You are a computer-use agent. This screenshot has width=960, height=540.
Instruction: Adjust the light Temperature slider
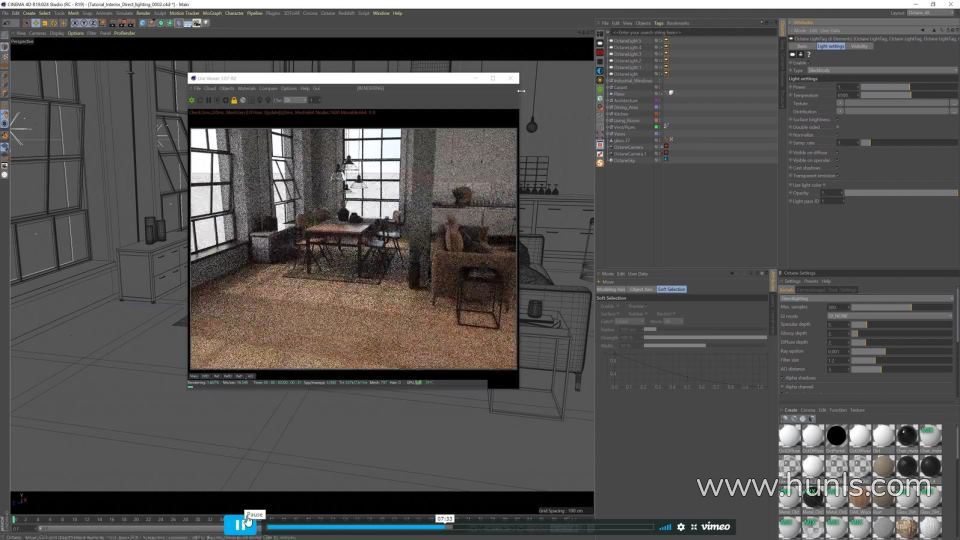pyautogui.click(x=909, y=95)
